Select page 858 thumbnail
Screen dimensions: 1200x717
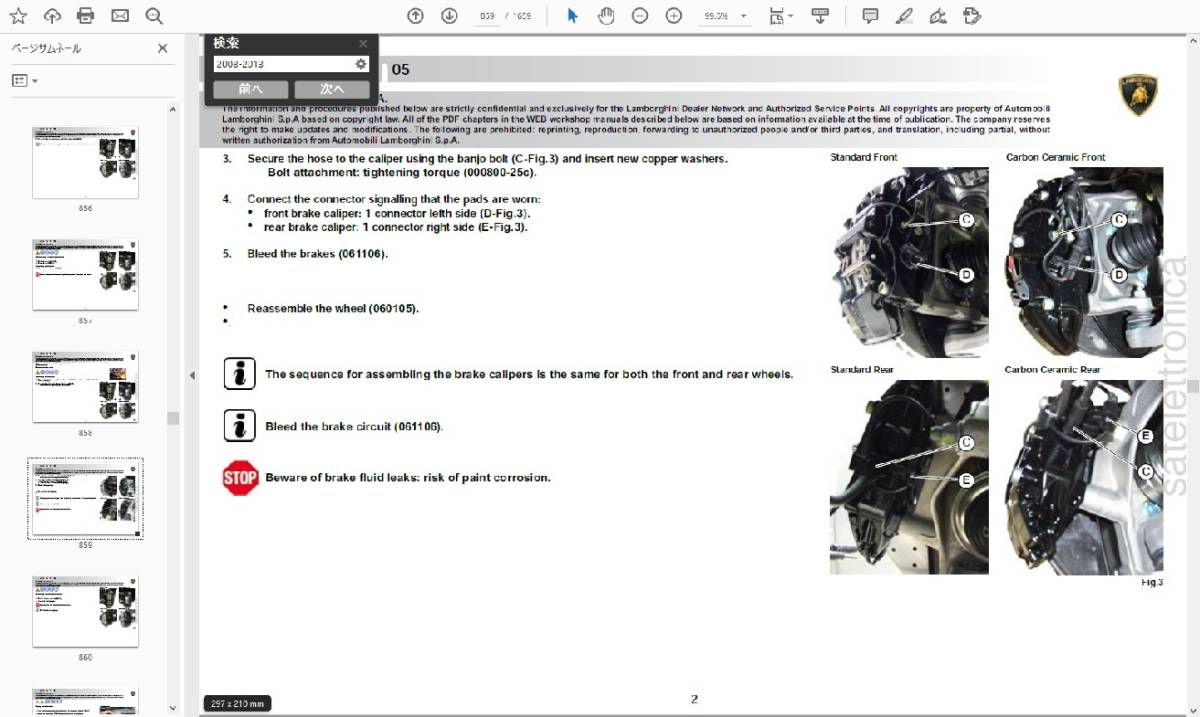85,387
